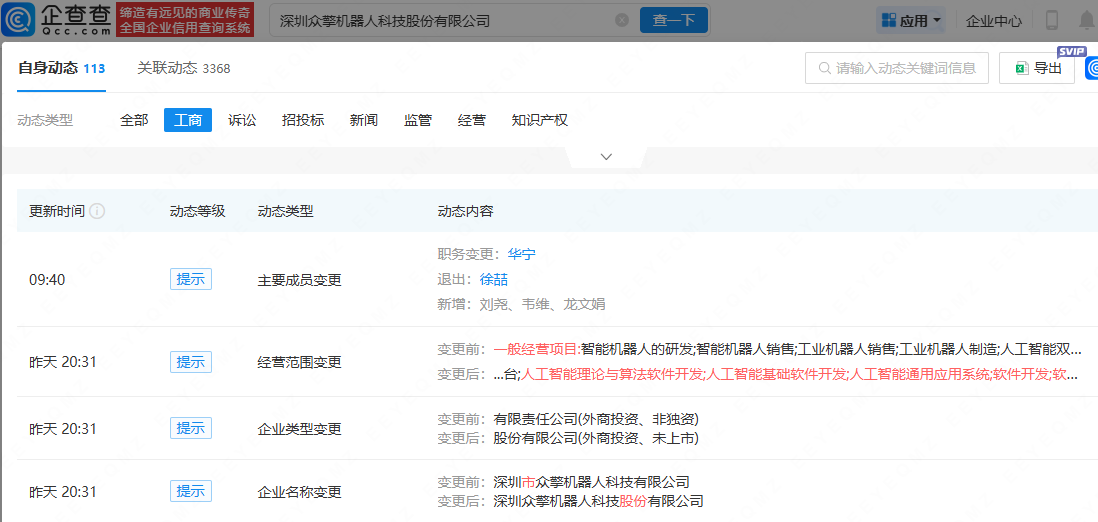
Task: Click the info icon beside 更新时间
Action: click(97, 211)
